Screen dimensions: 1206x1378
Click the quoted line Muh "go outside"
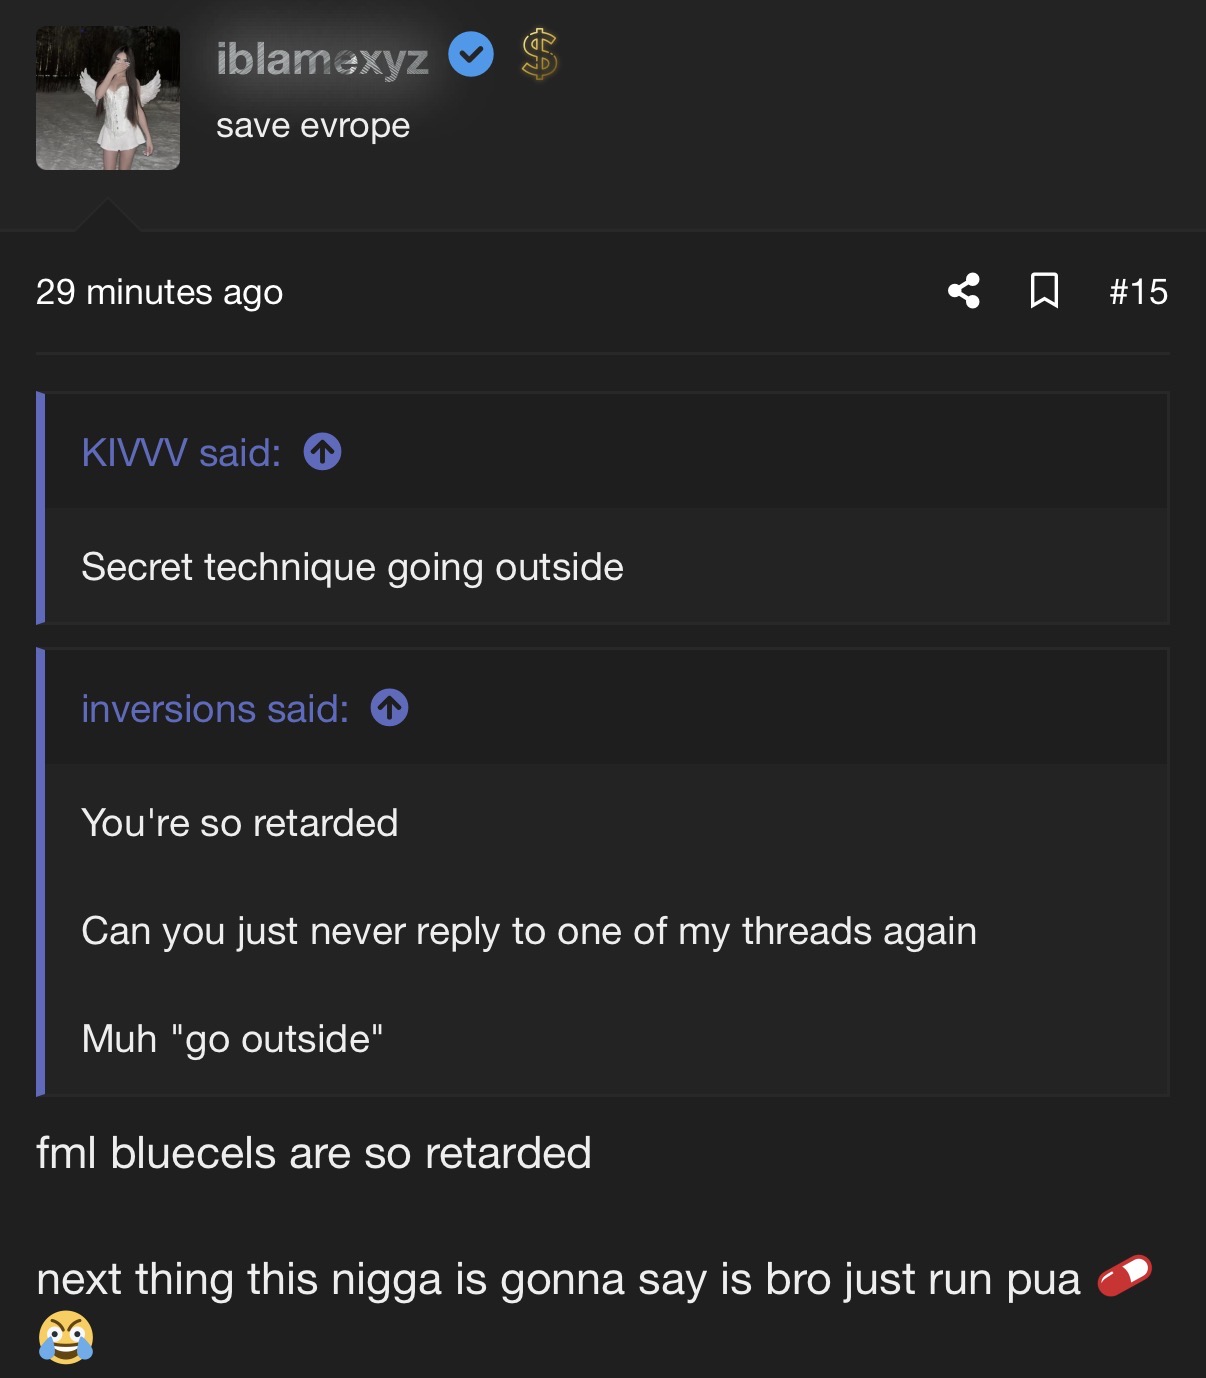(232, 1039)
